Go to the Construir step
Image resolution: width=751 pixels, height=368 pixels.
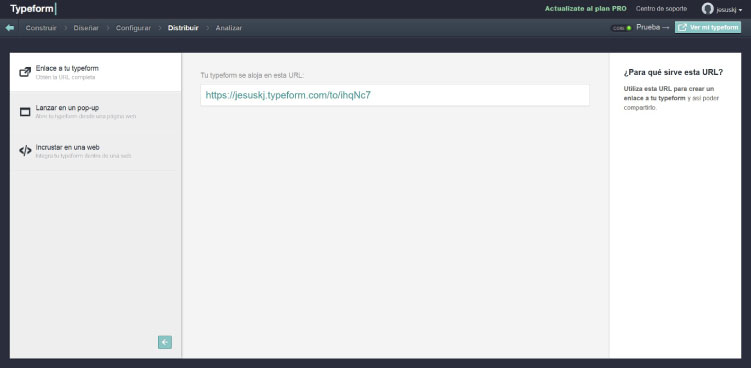pyautogui.click(x=41, y=28)
